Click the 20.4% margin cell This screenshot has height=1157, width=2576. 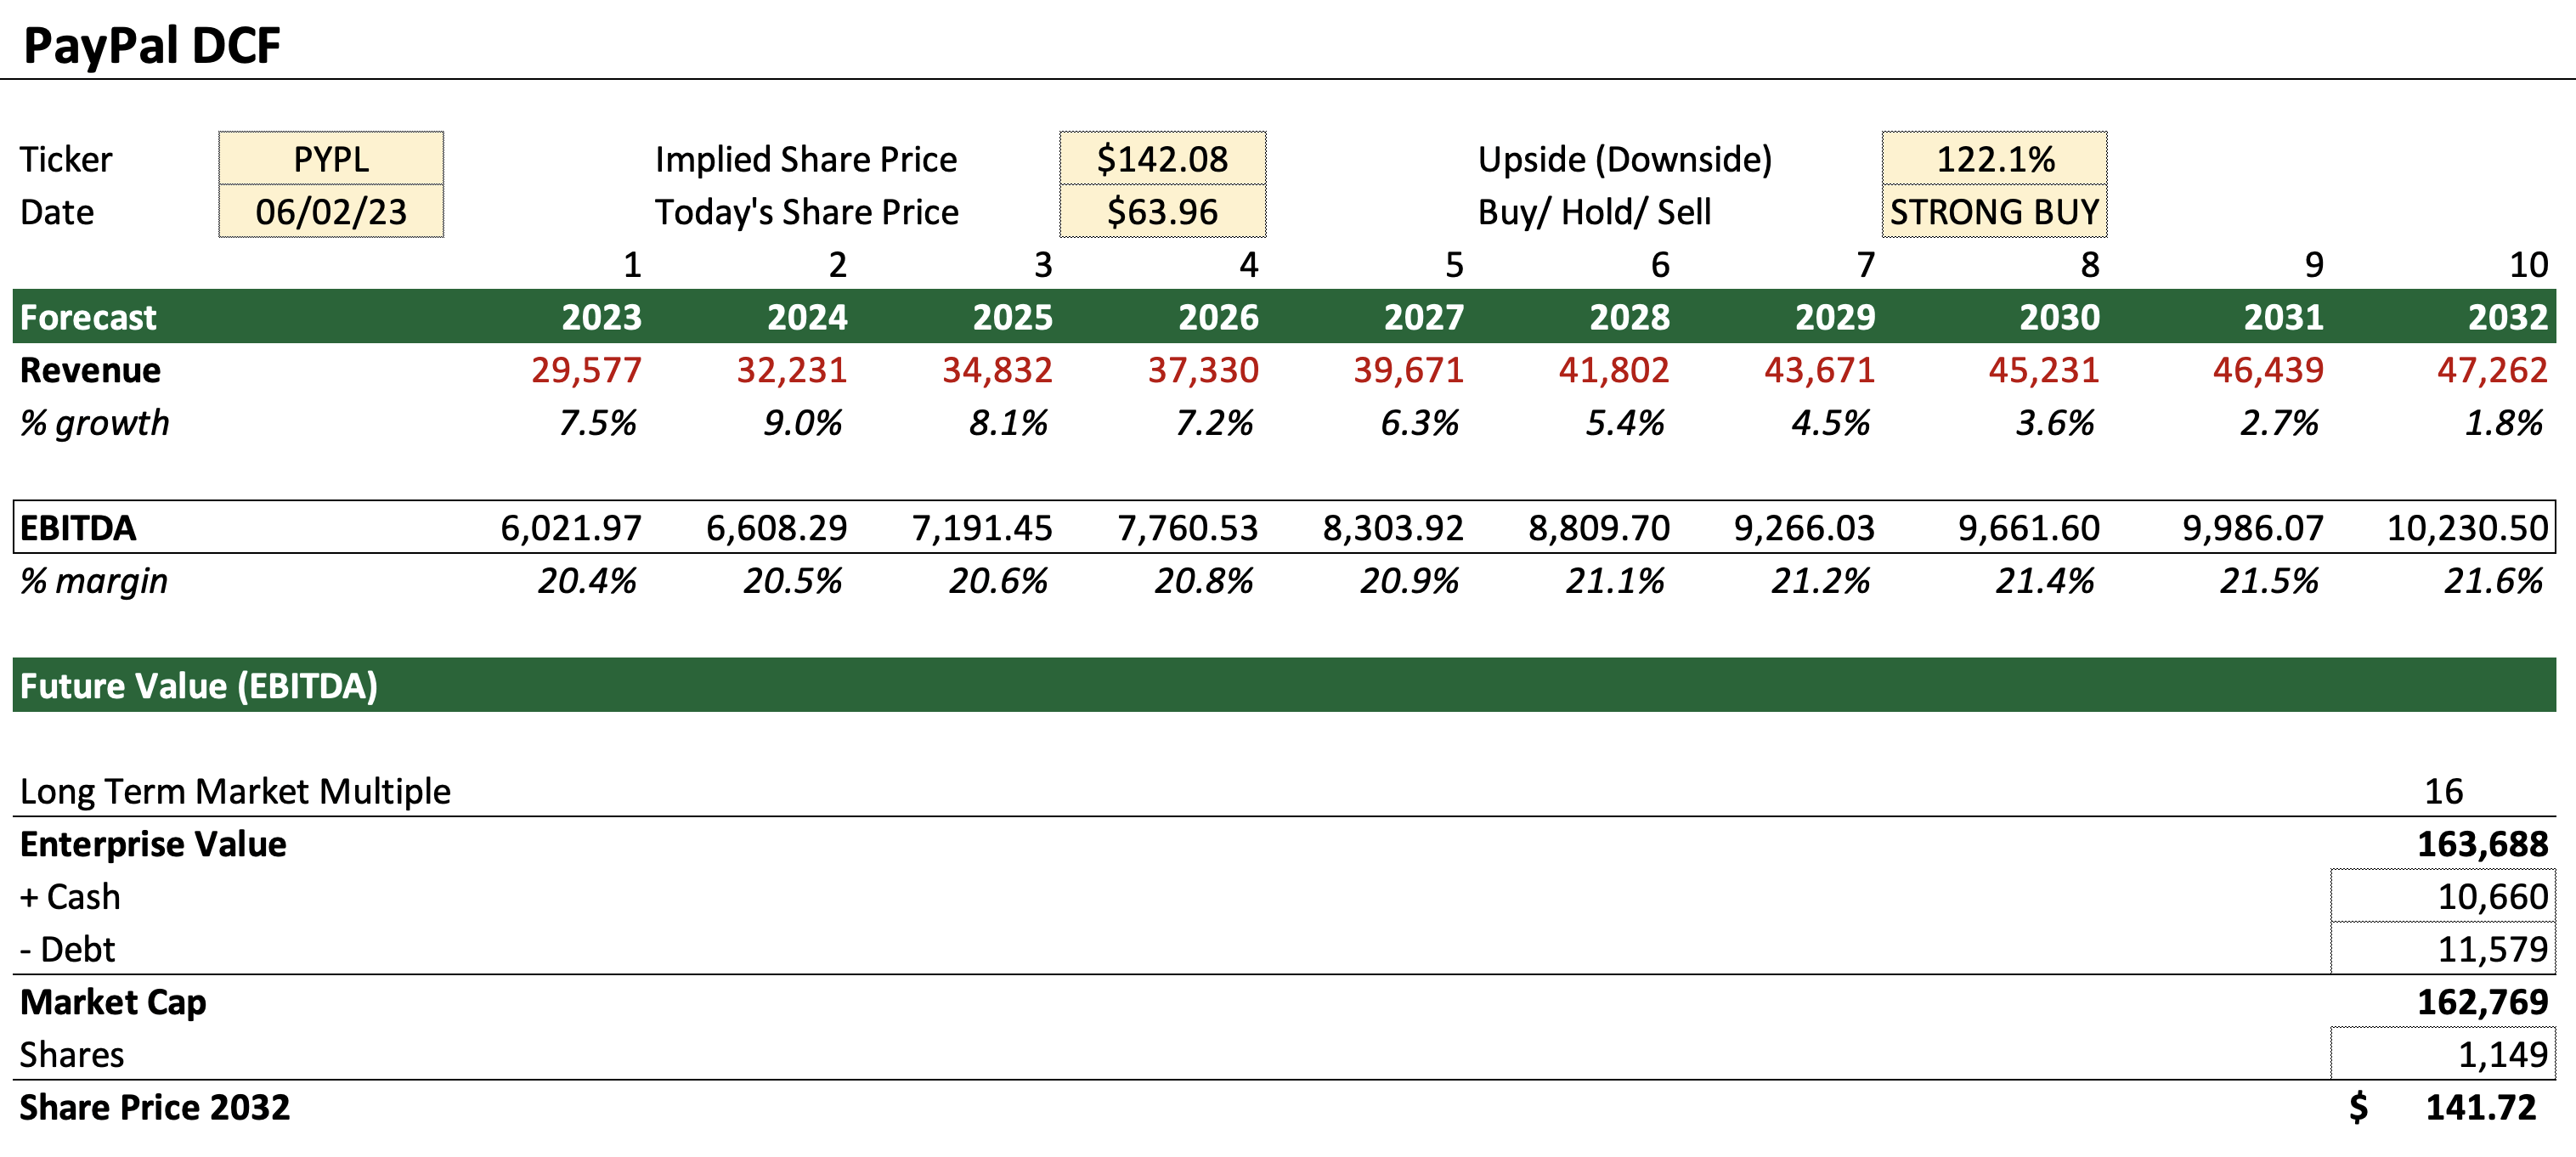586,581
